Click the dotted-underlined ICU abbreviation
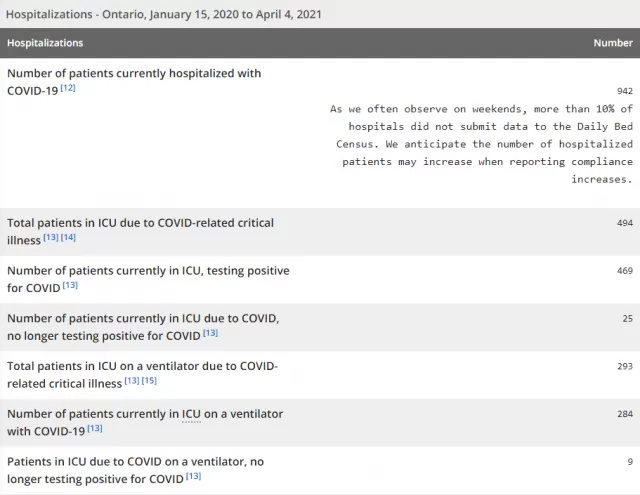Image resolution: width=640 pixels, height=495 pixels. click(x=191, y=414)
